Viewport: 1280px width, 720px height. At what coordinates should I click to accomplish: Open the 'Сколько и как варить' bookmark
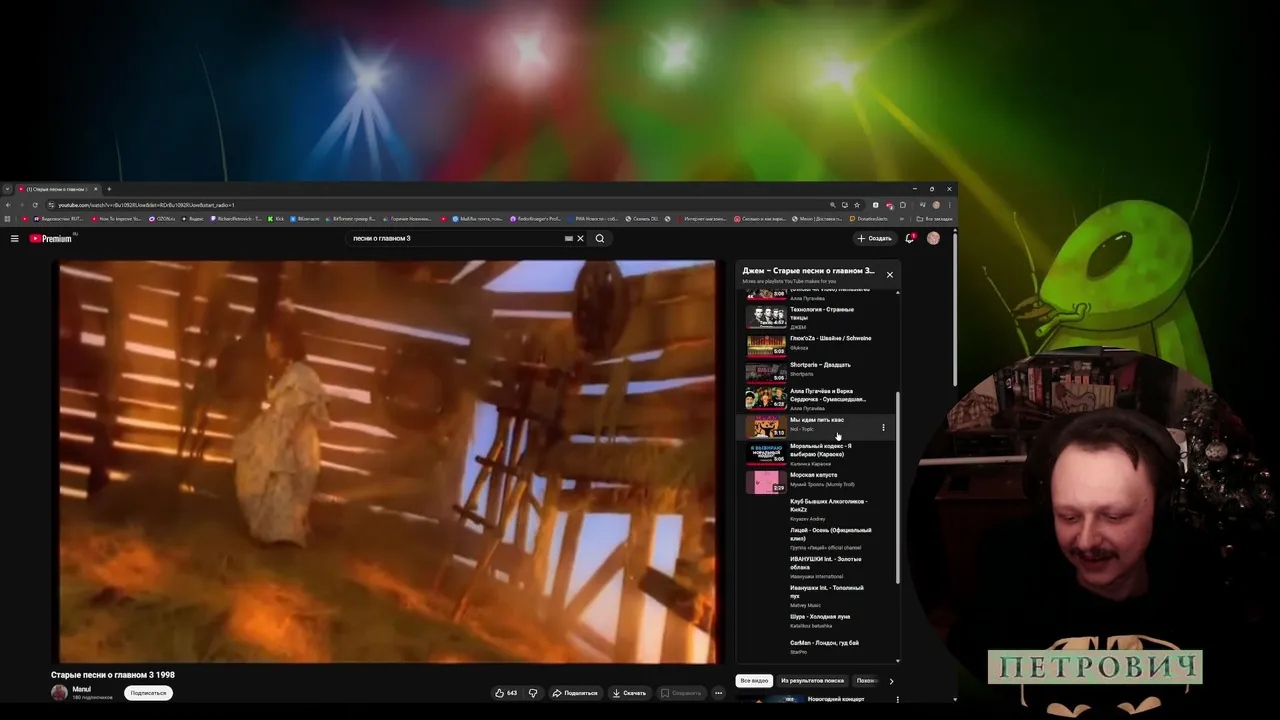(x=761, y=218)
